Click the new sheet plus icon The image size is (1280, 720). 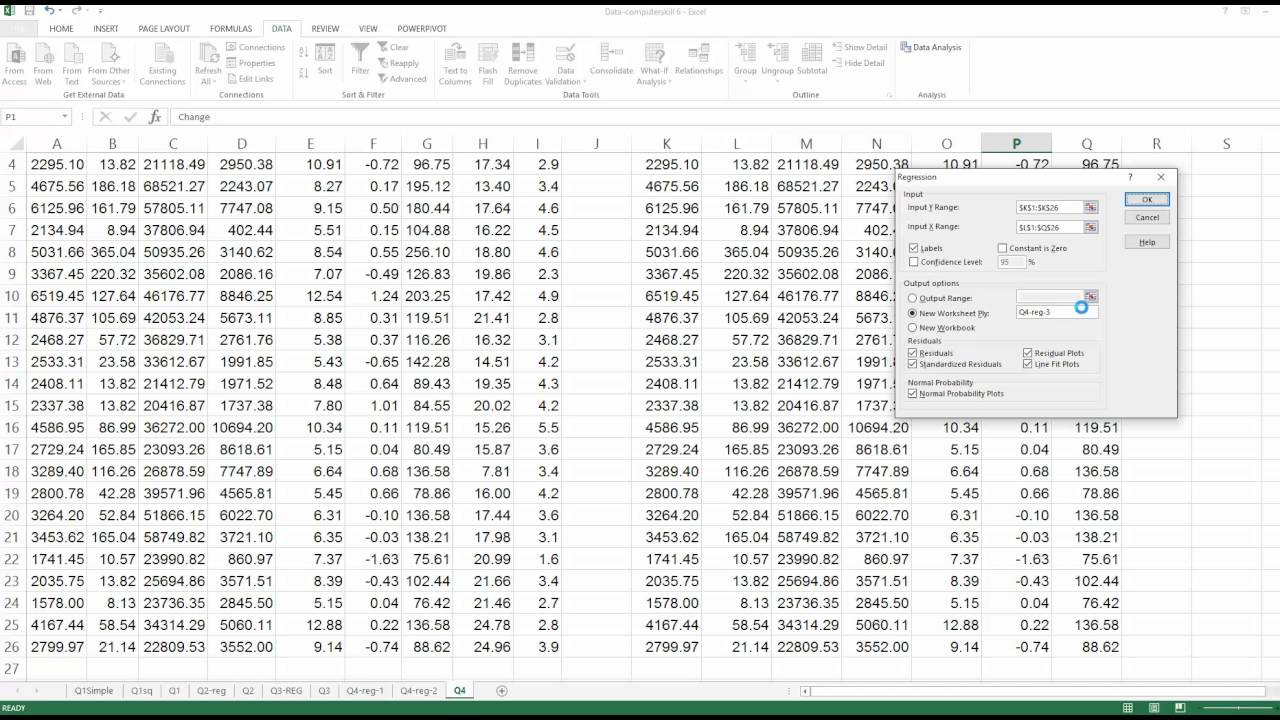click(502, 691)
